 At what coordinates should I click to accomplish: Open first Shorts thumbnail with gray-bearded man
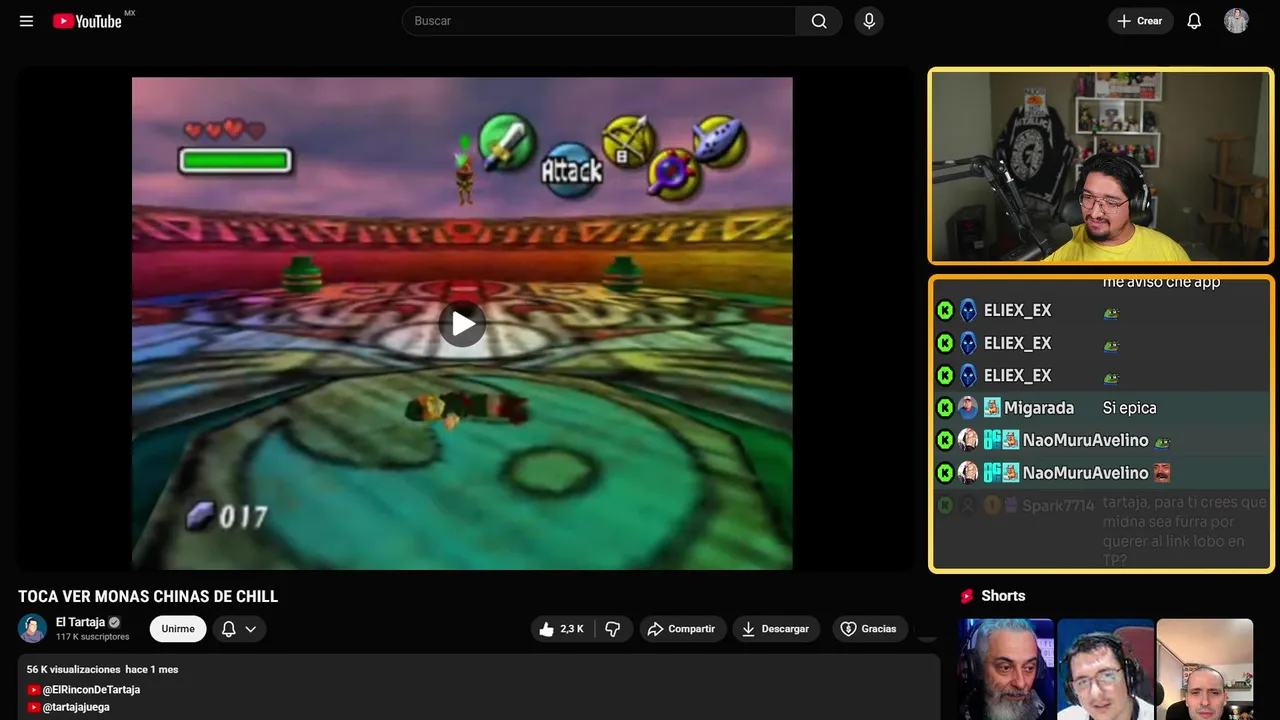1006,669
